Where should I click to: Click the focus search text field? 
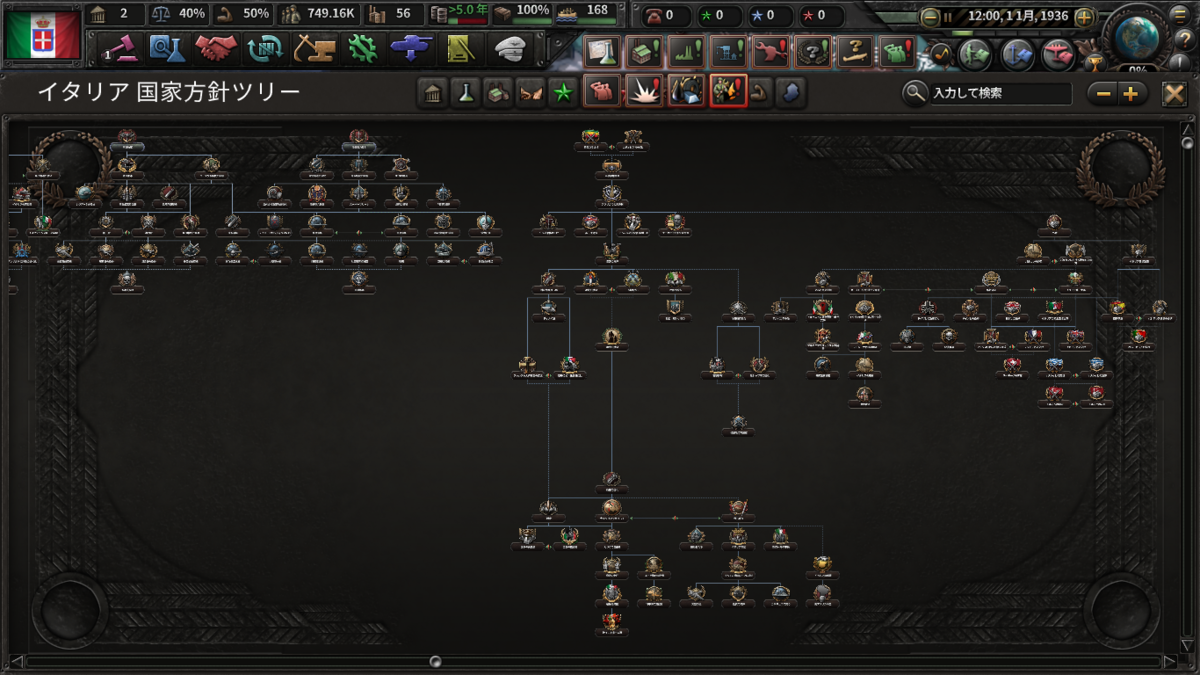[x=1000, y=94]
